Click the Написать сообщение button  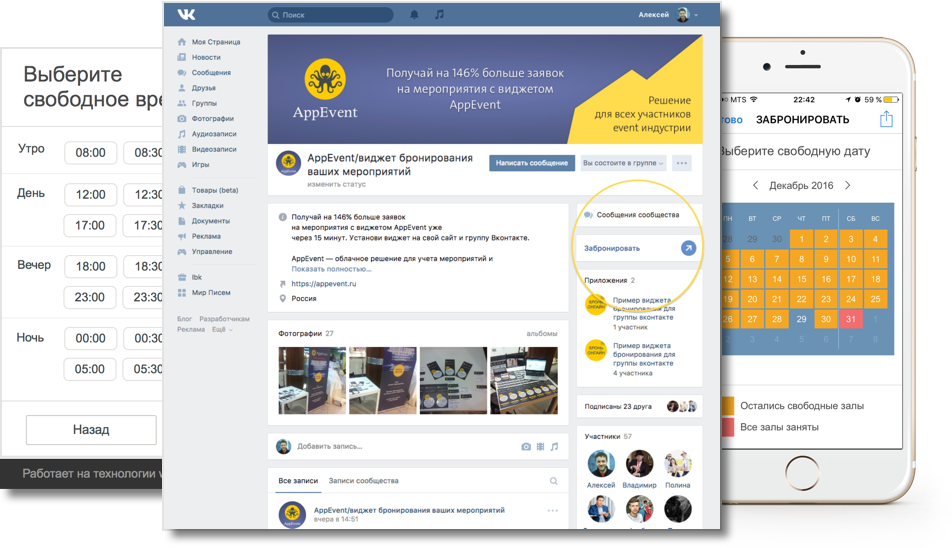531,163
